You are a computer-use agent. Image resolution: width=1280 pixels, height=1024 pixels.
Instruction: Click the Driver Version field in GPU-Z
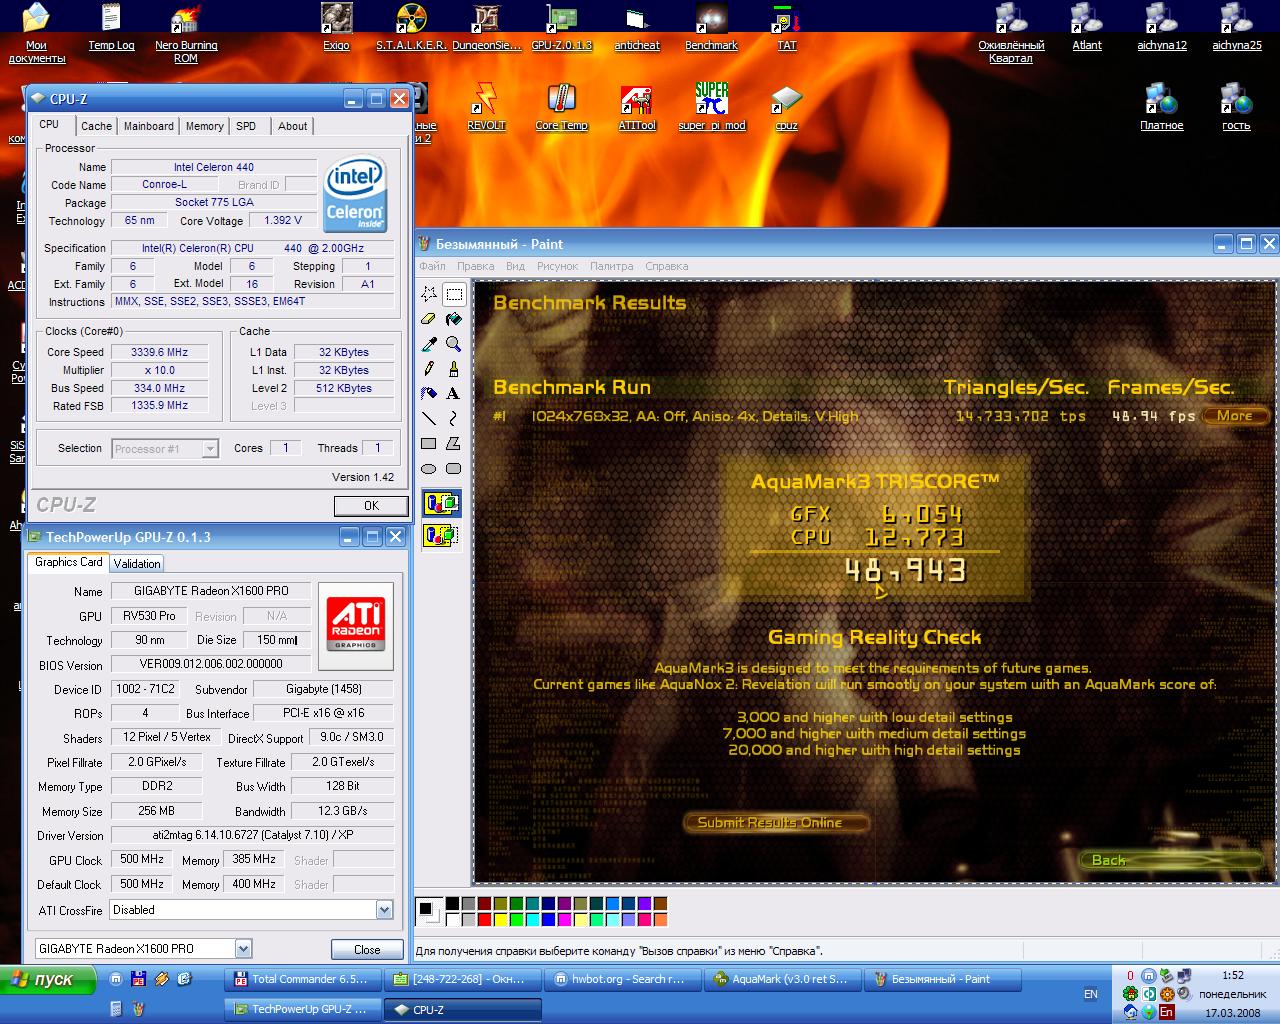click(x=252, y=836)
